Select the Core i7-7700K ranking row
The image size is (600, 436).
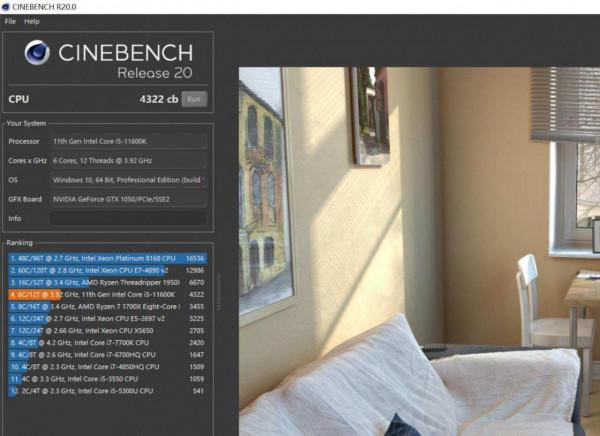[108, 343]
